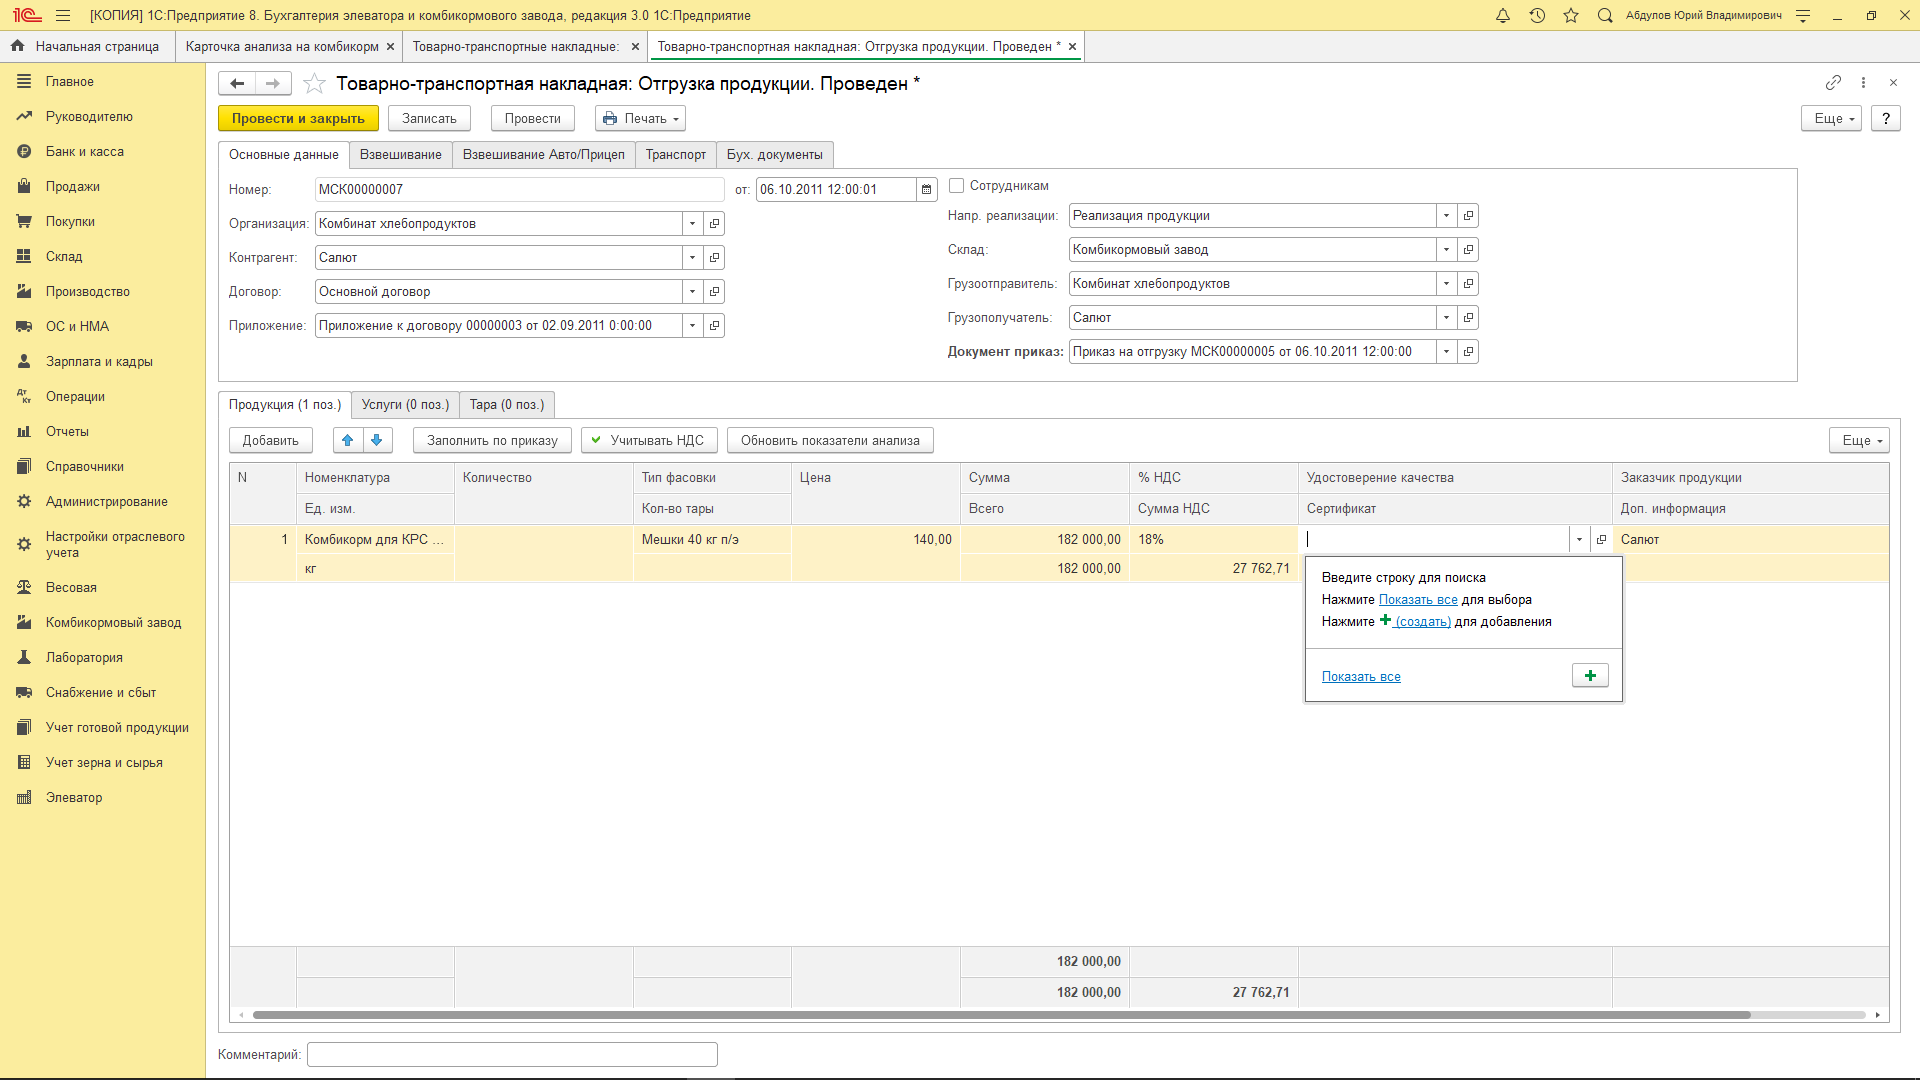Click Провести button
1920x1080 pixels.
coord(532,118)
